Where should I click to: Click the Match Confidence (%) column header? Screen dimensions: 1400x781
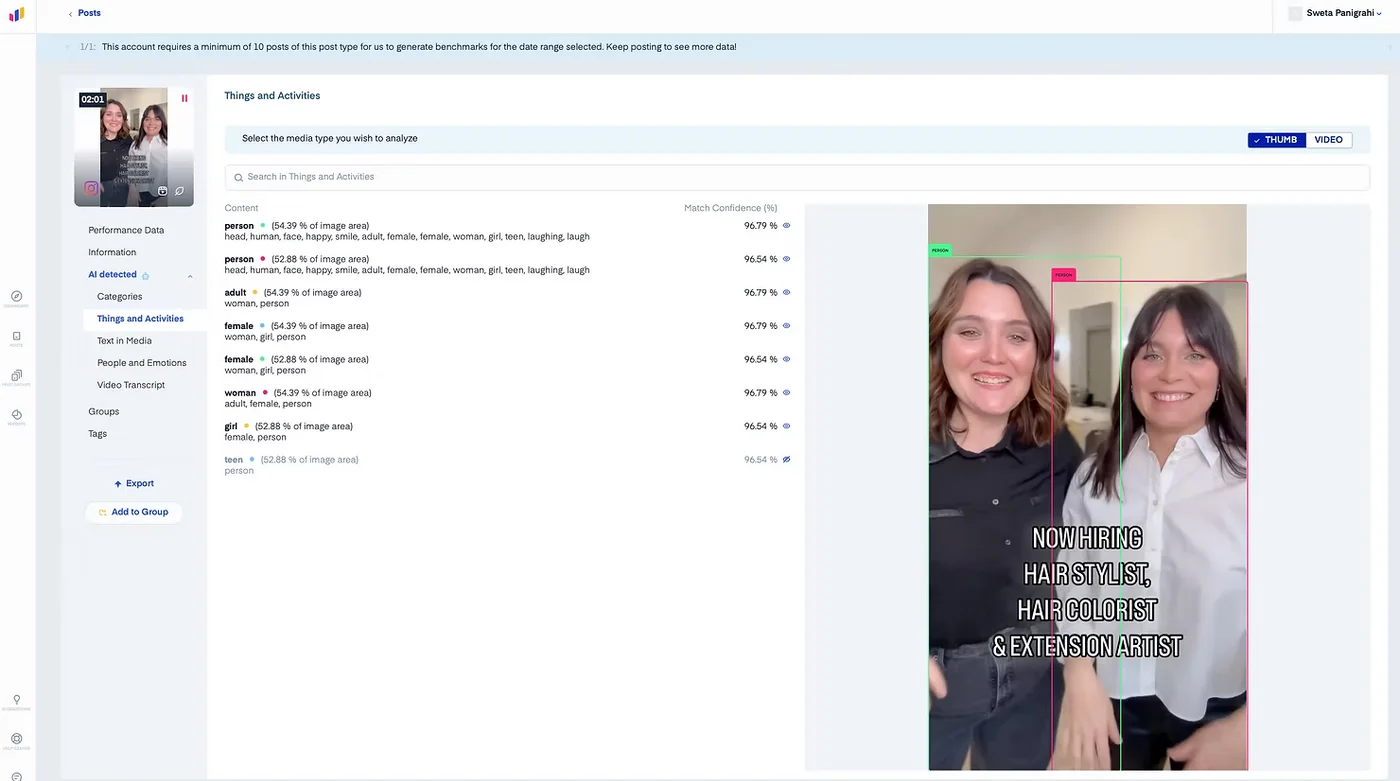pyautogui.click(x=730, y=208)
